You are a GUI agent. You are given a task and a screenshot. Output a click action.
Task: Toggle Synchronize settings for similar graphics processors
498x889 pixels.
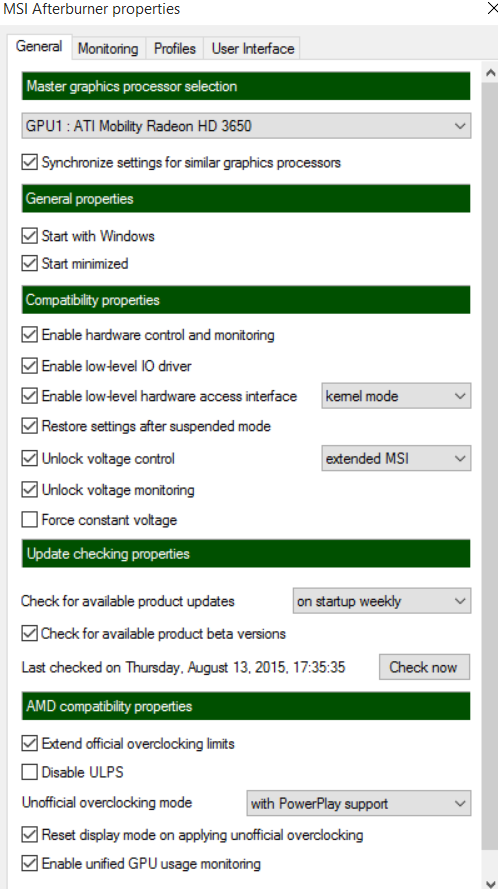pos(29,163)
